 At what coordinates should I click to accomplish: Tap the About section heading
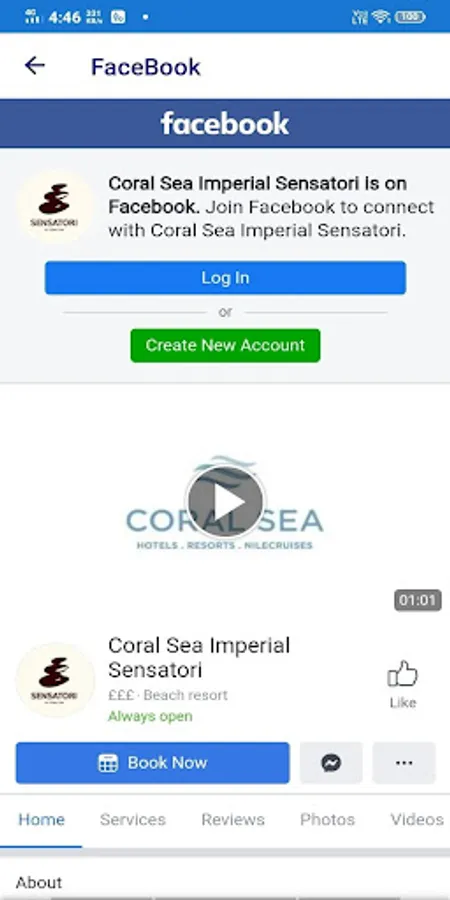39,882
